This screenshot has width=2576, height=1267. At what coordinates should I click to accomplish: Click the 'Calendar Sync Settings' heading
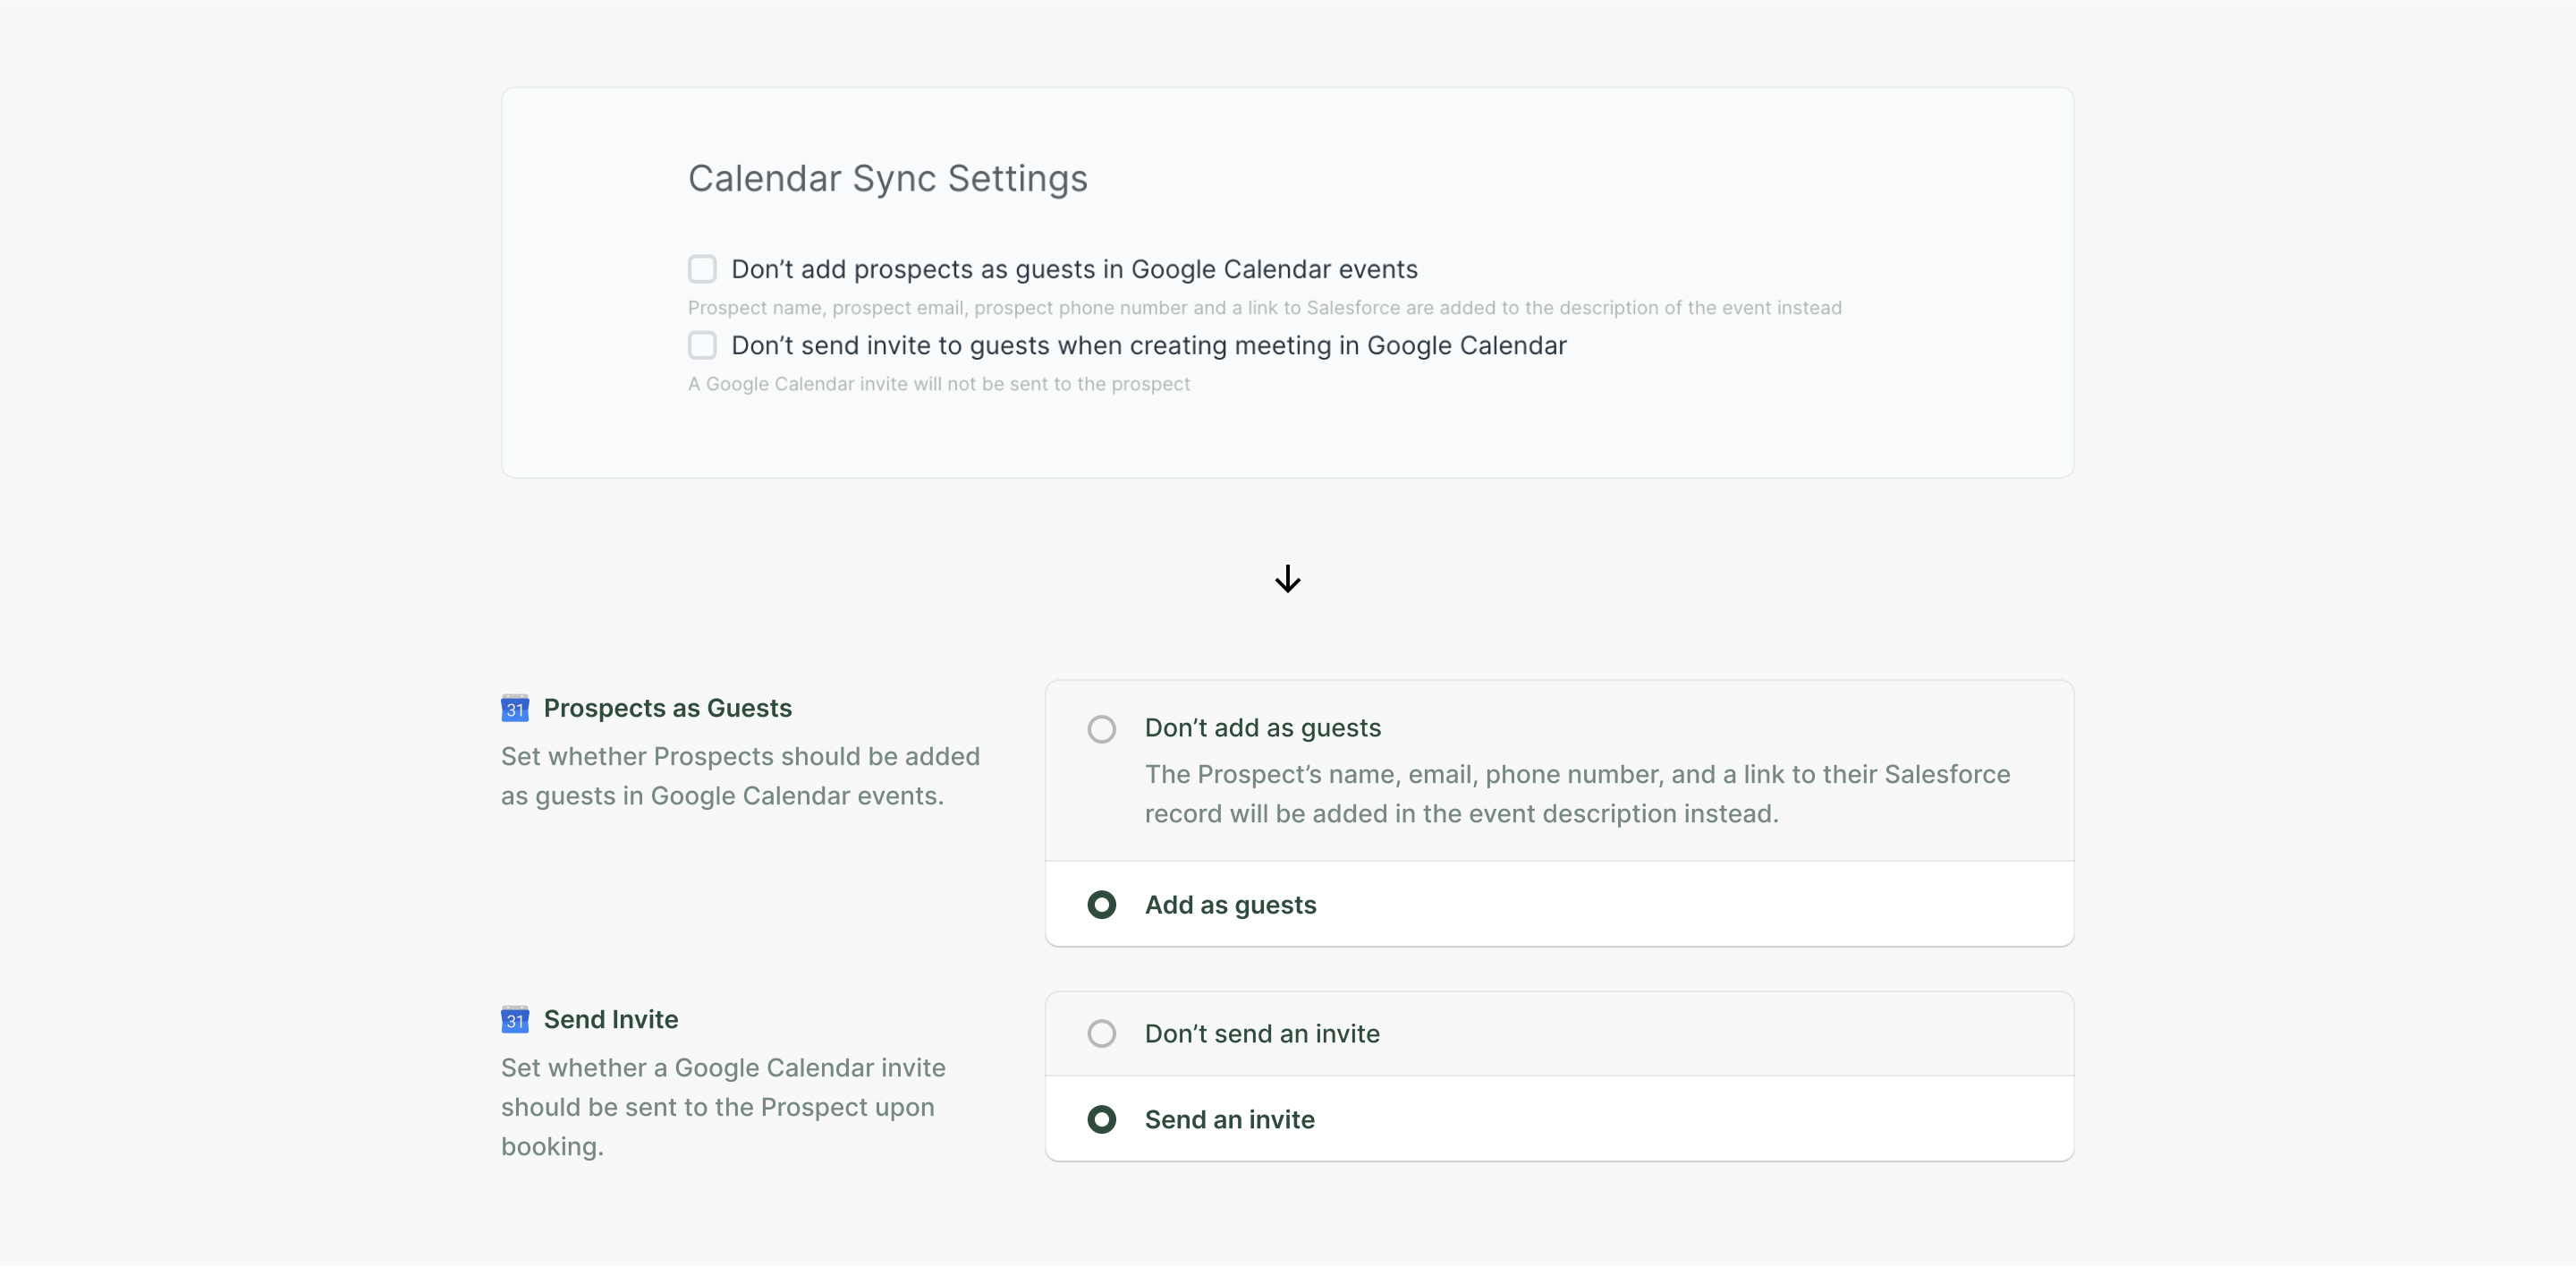click(x=887, y=178)
